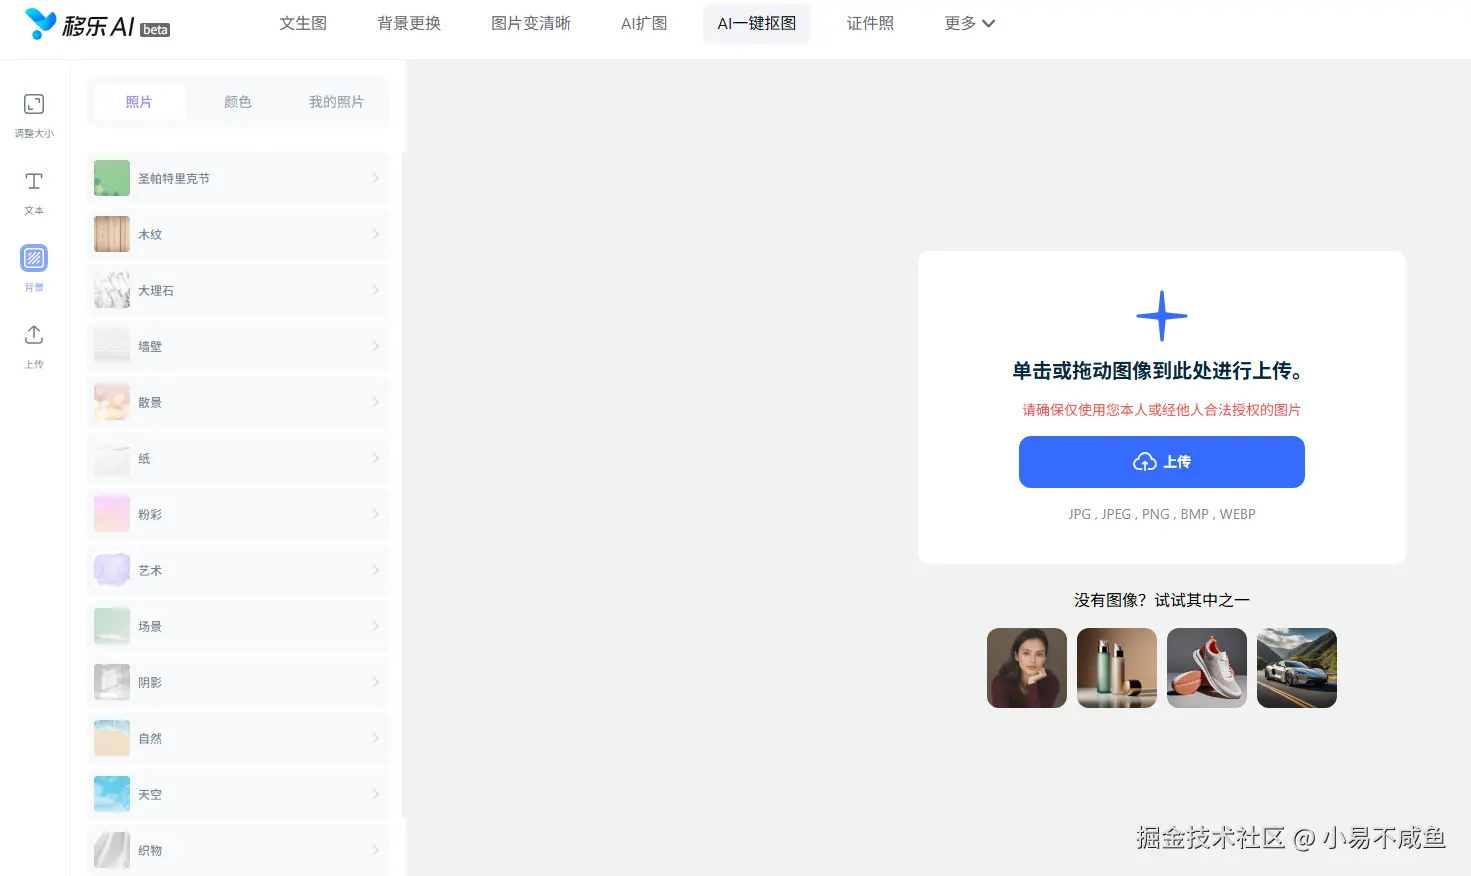Click the 木纹 wood texture thumbnail
This screenshot has width=1471, height=876.
tap(112, 234)
